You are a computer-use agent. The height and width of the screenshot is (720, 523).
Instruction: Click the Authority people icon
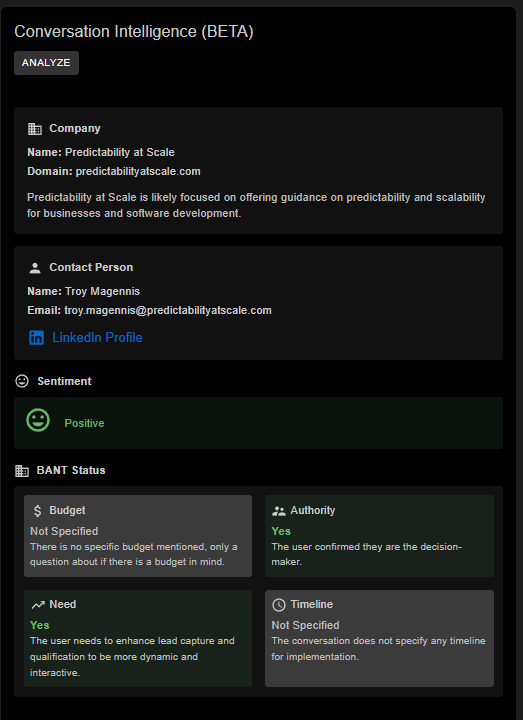coord(279,511)
